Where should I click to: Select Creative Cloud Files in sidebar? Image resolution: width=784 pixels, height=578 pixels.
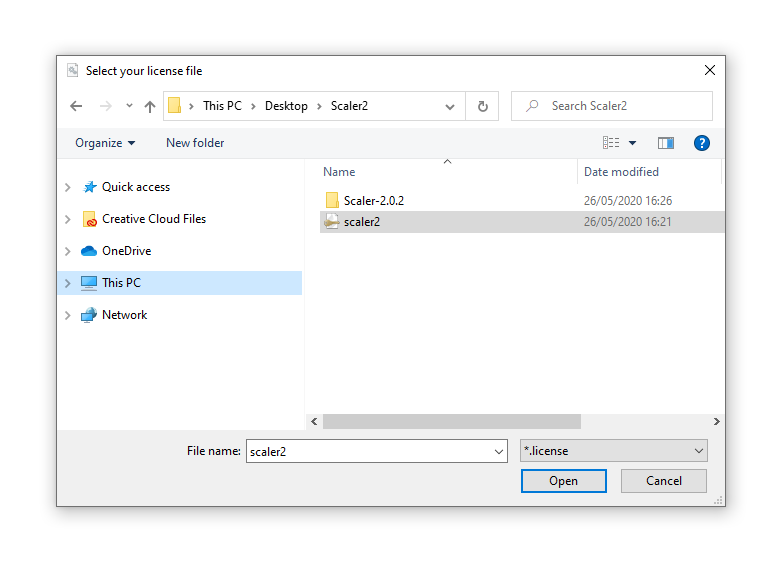click(x=154, y=219)
